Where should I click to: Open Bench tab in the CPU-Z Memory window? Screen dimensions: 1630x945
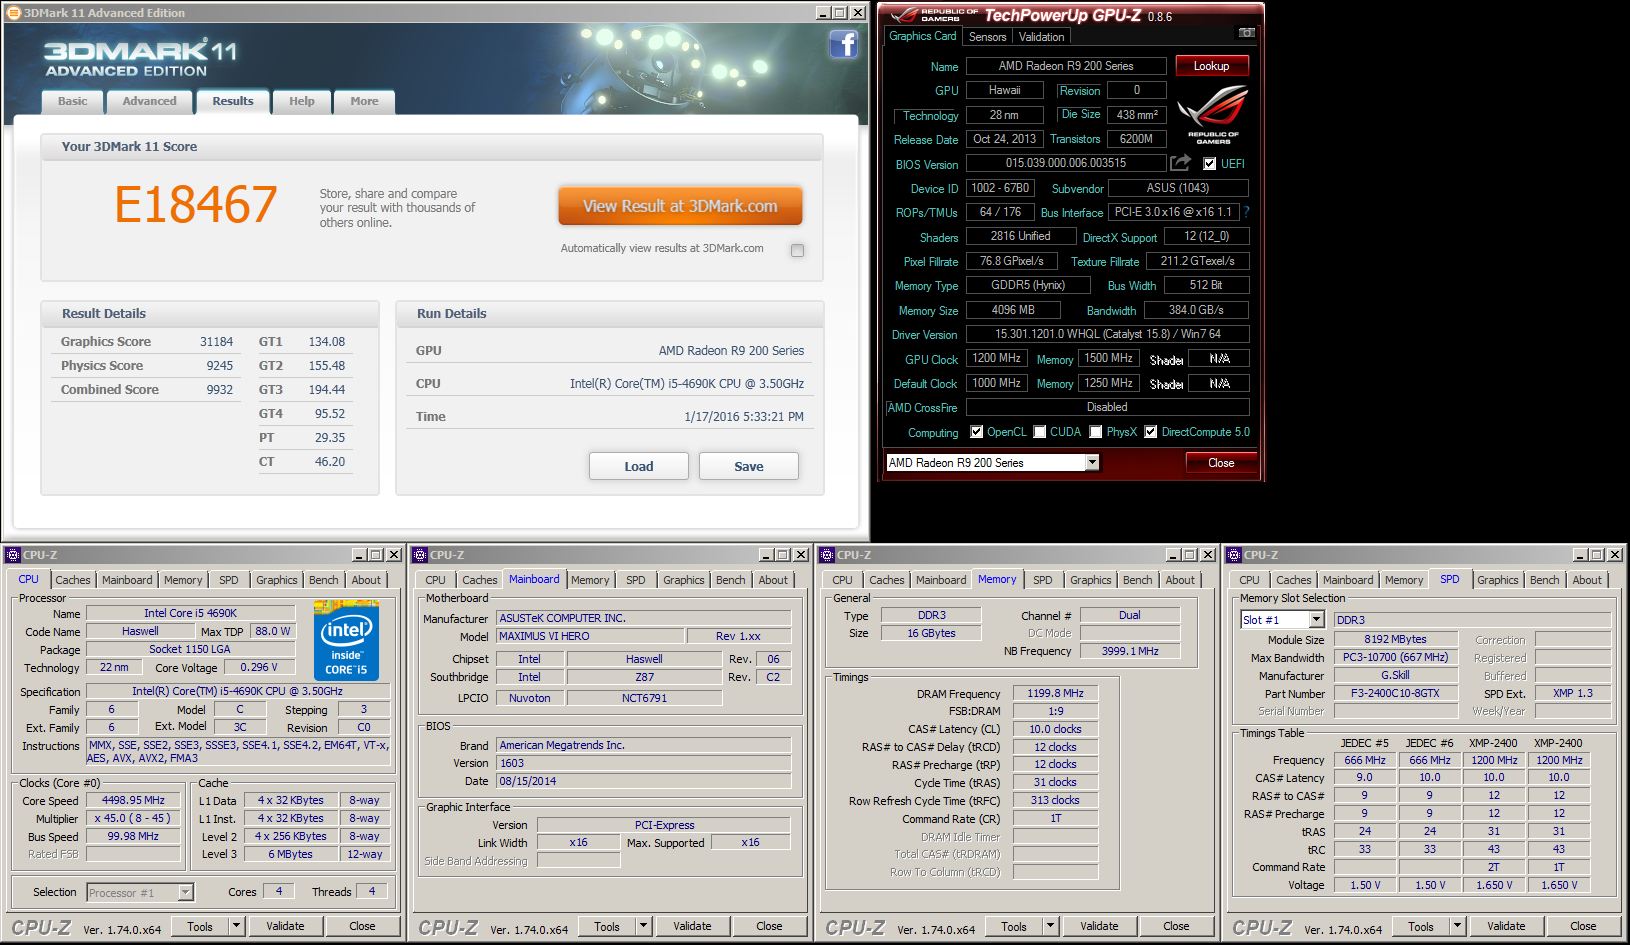[x=1137, y=580]
